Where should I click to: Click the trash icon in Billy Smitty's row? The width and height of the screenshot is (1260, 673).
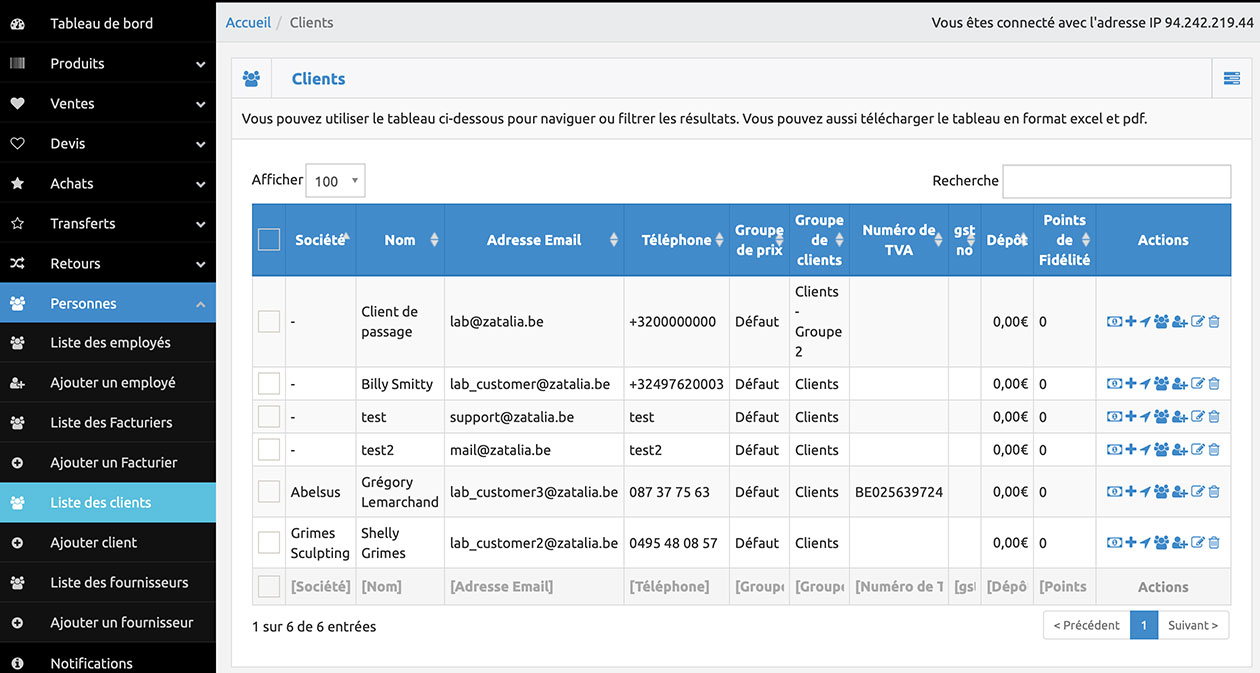pos(1214,384)
